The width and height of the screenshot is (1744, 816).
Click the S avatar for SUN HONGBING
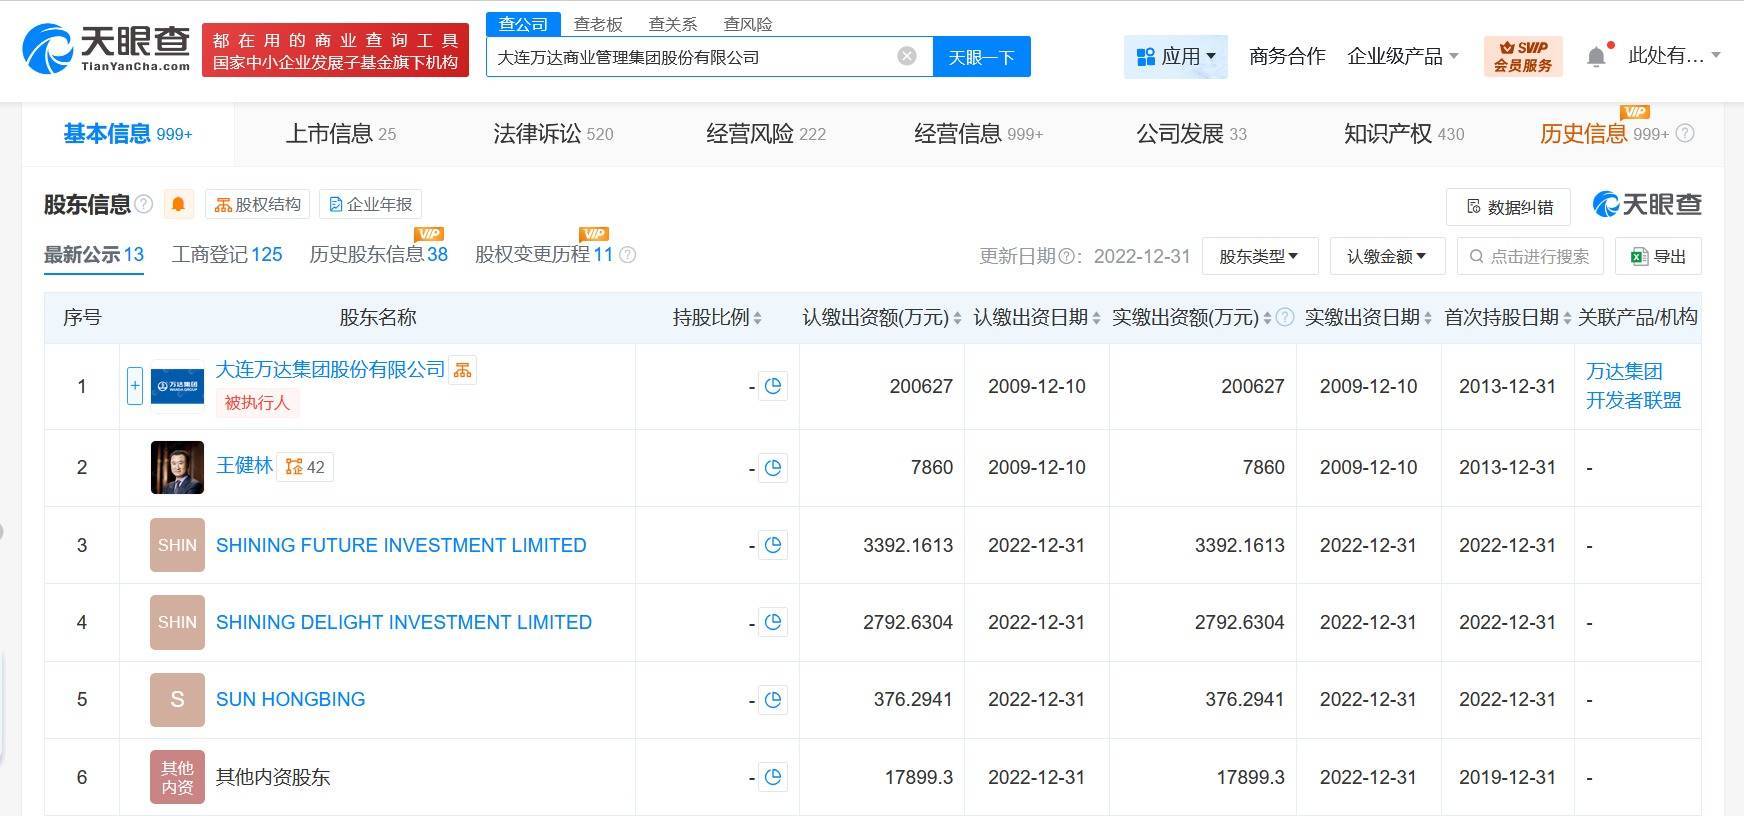coord(177,700)
